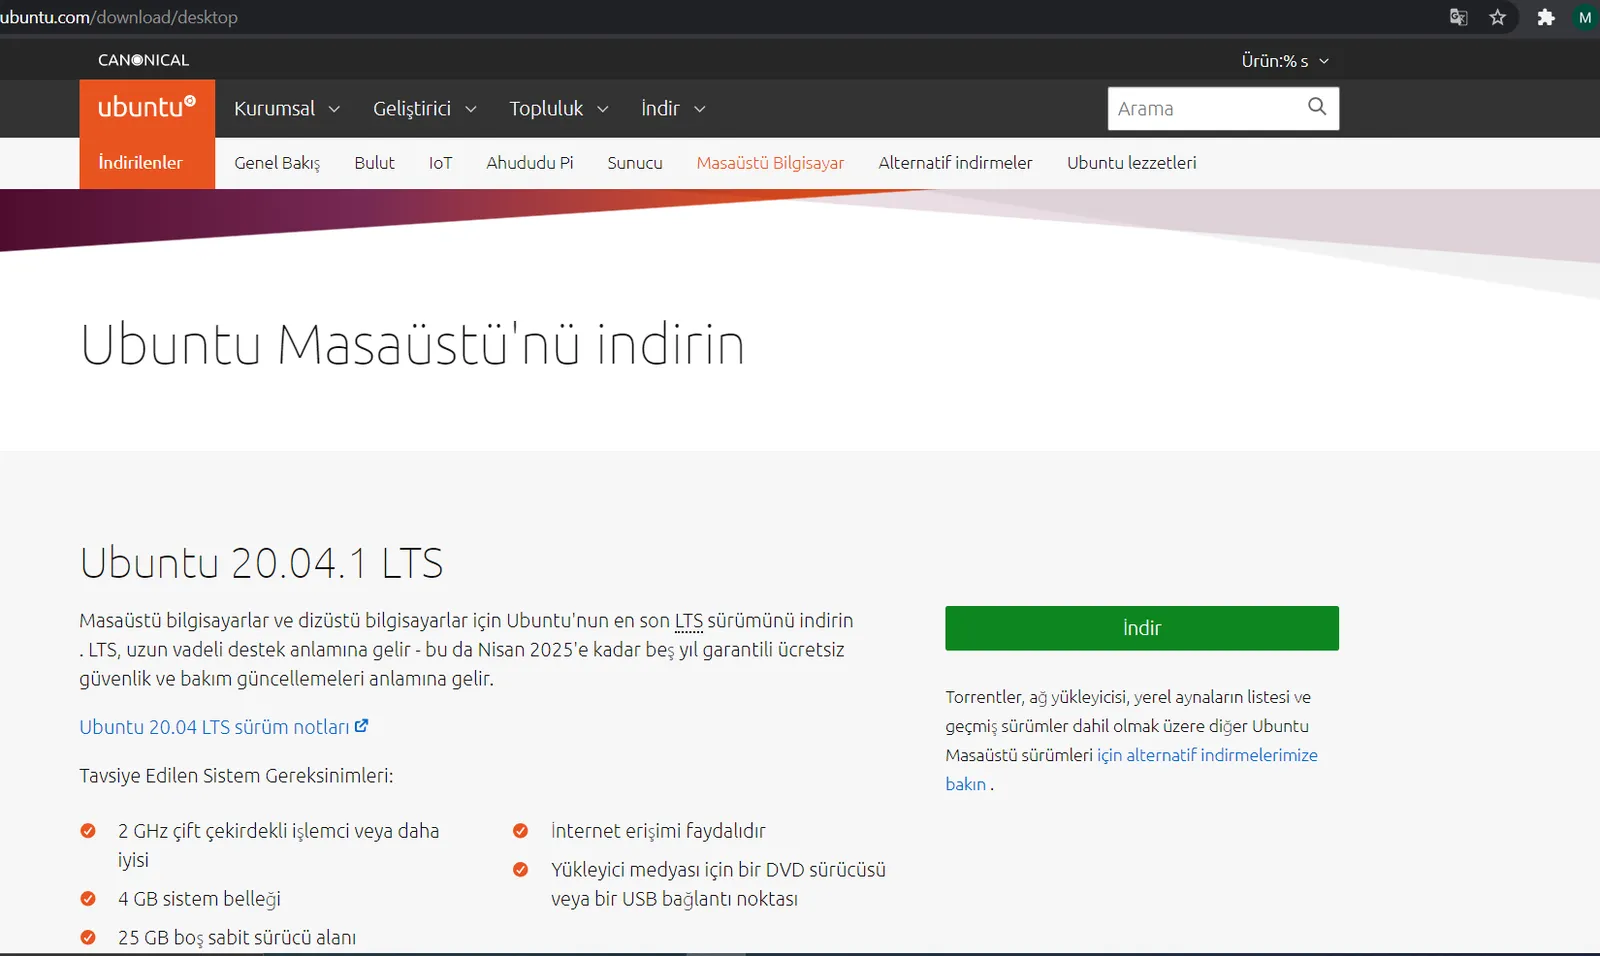Open the Topluluk dropdown menu
The image size is (1600, 956).
point(558,108)
